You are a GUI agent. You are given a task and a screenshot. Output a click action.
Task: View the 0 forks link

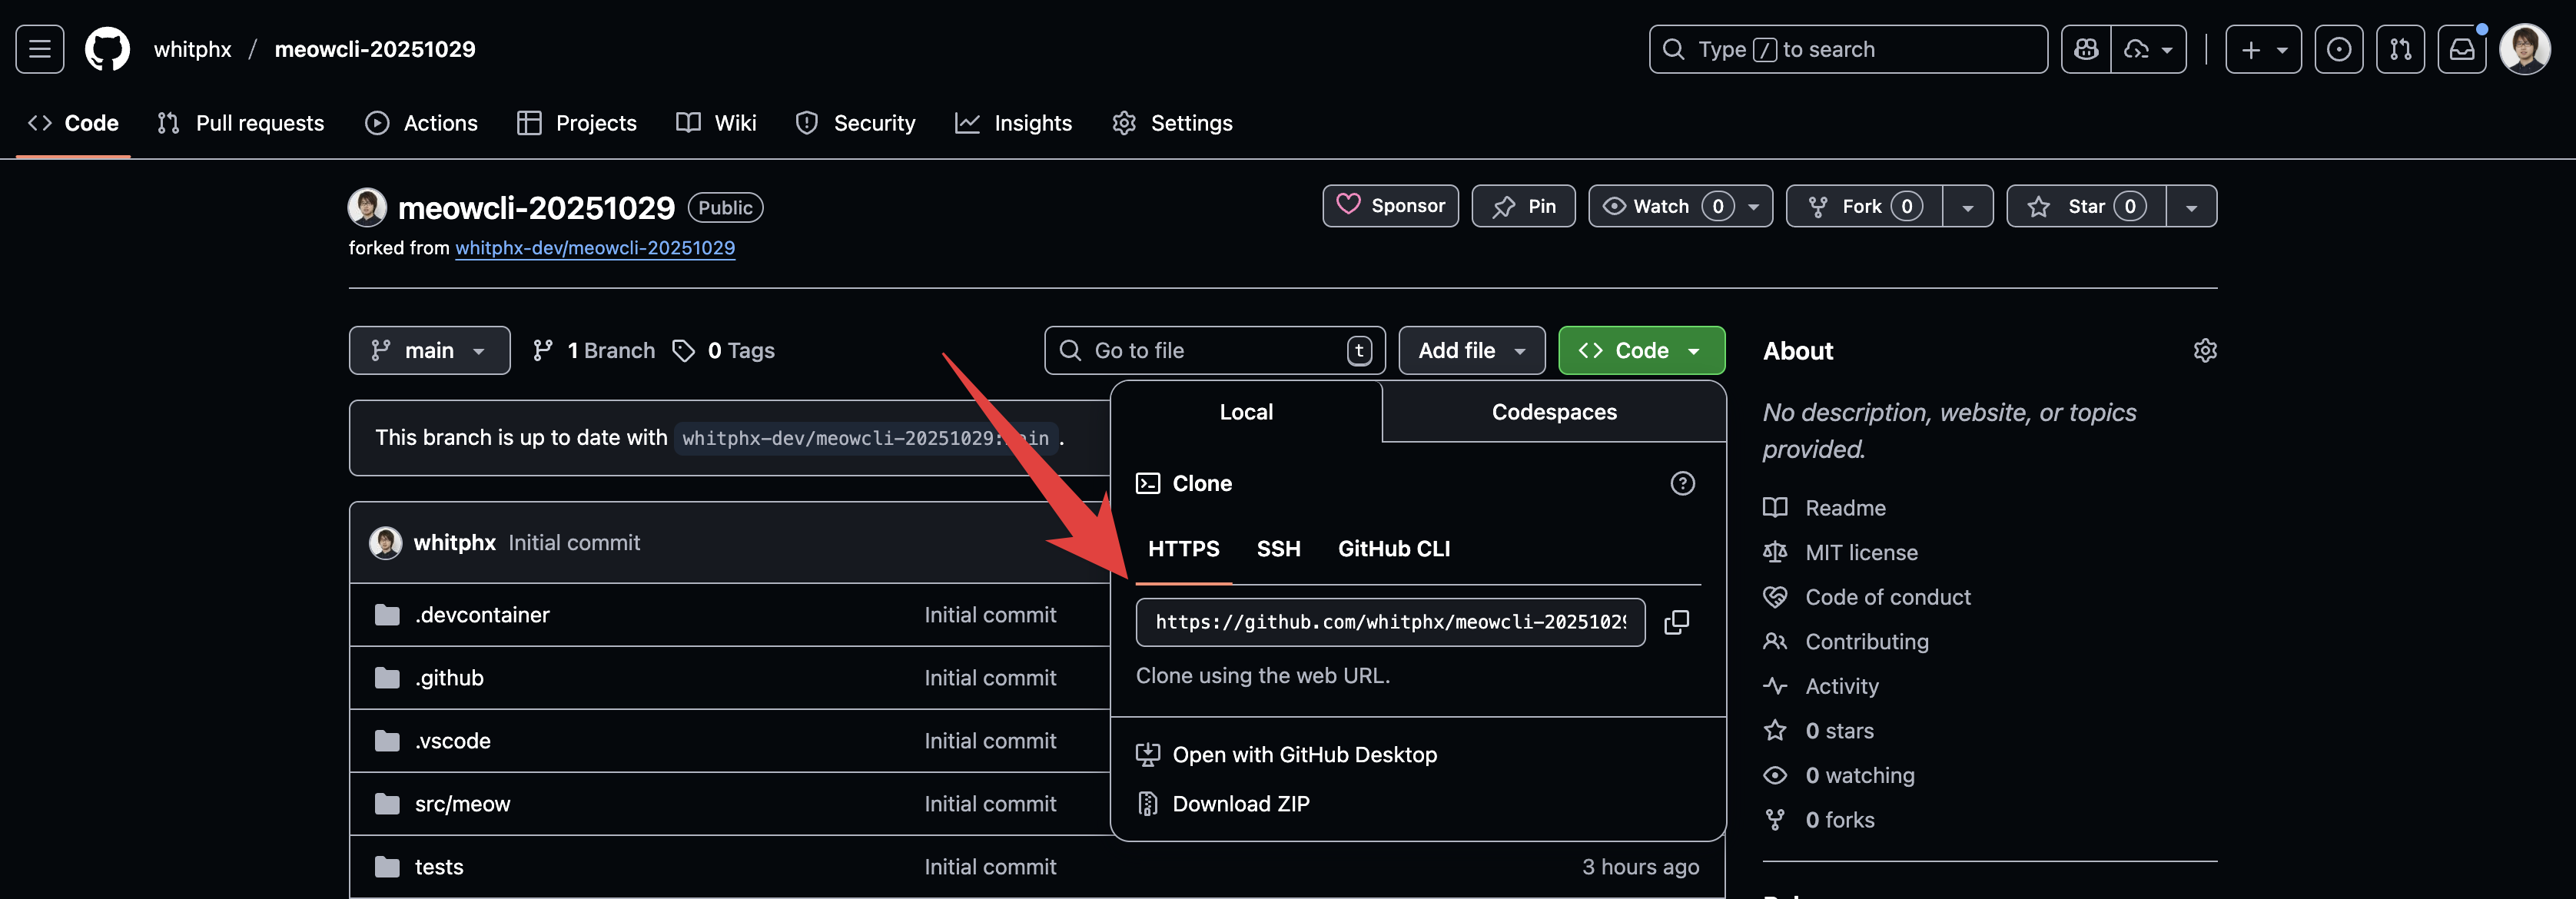[x=1819, y=820]
